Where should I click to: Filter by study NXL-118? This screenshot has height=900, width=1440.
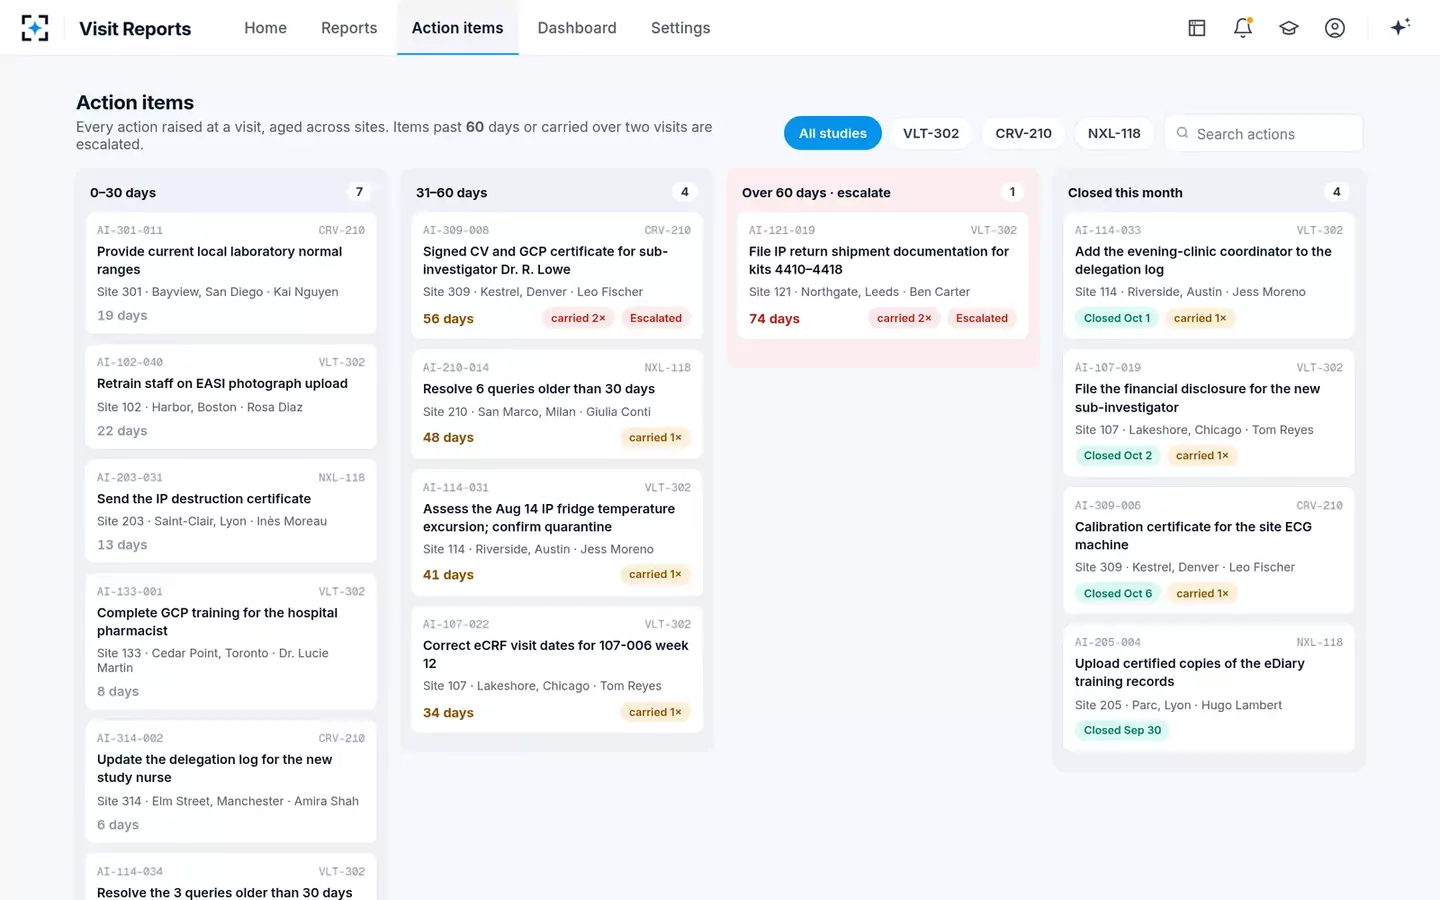(1114, 133)
